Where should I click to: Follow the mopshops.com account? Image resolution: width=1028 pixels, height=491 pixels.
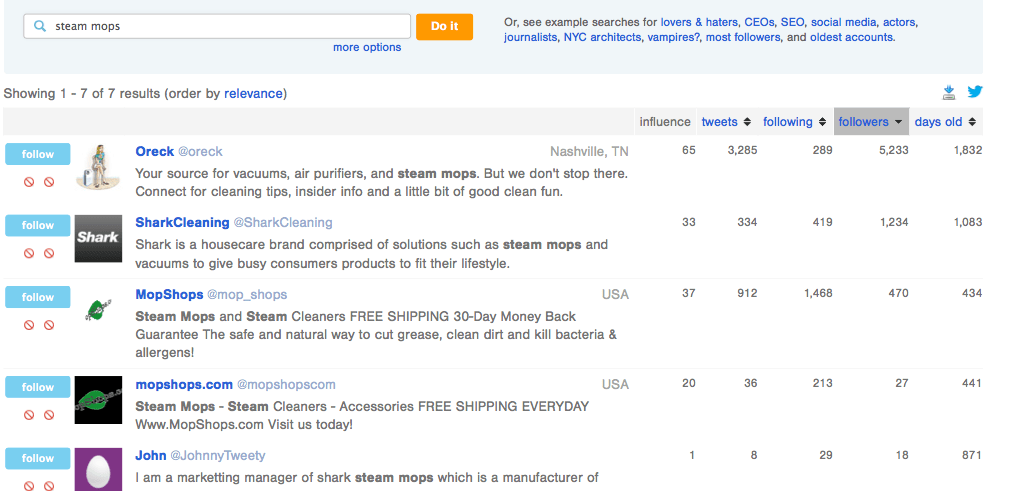pyautogui.click(x=37, y=387)
